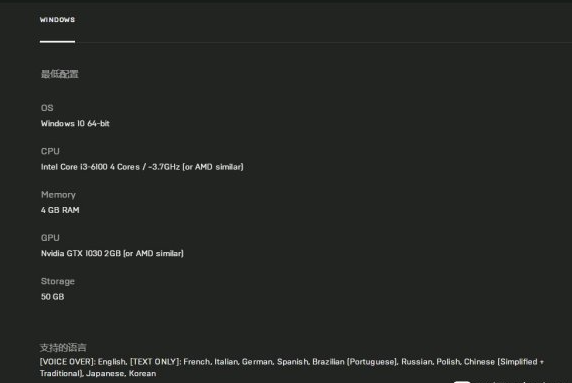Click the Chinese (Simplified + text
The image size is (572, 383).
coord(504,362)
